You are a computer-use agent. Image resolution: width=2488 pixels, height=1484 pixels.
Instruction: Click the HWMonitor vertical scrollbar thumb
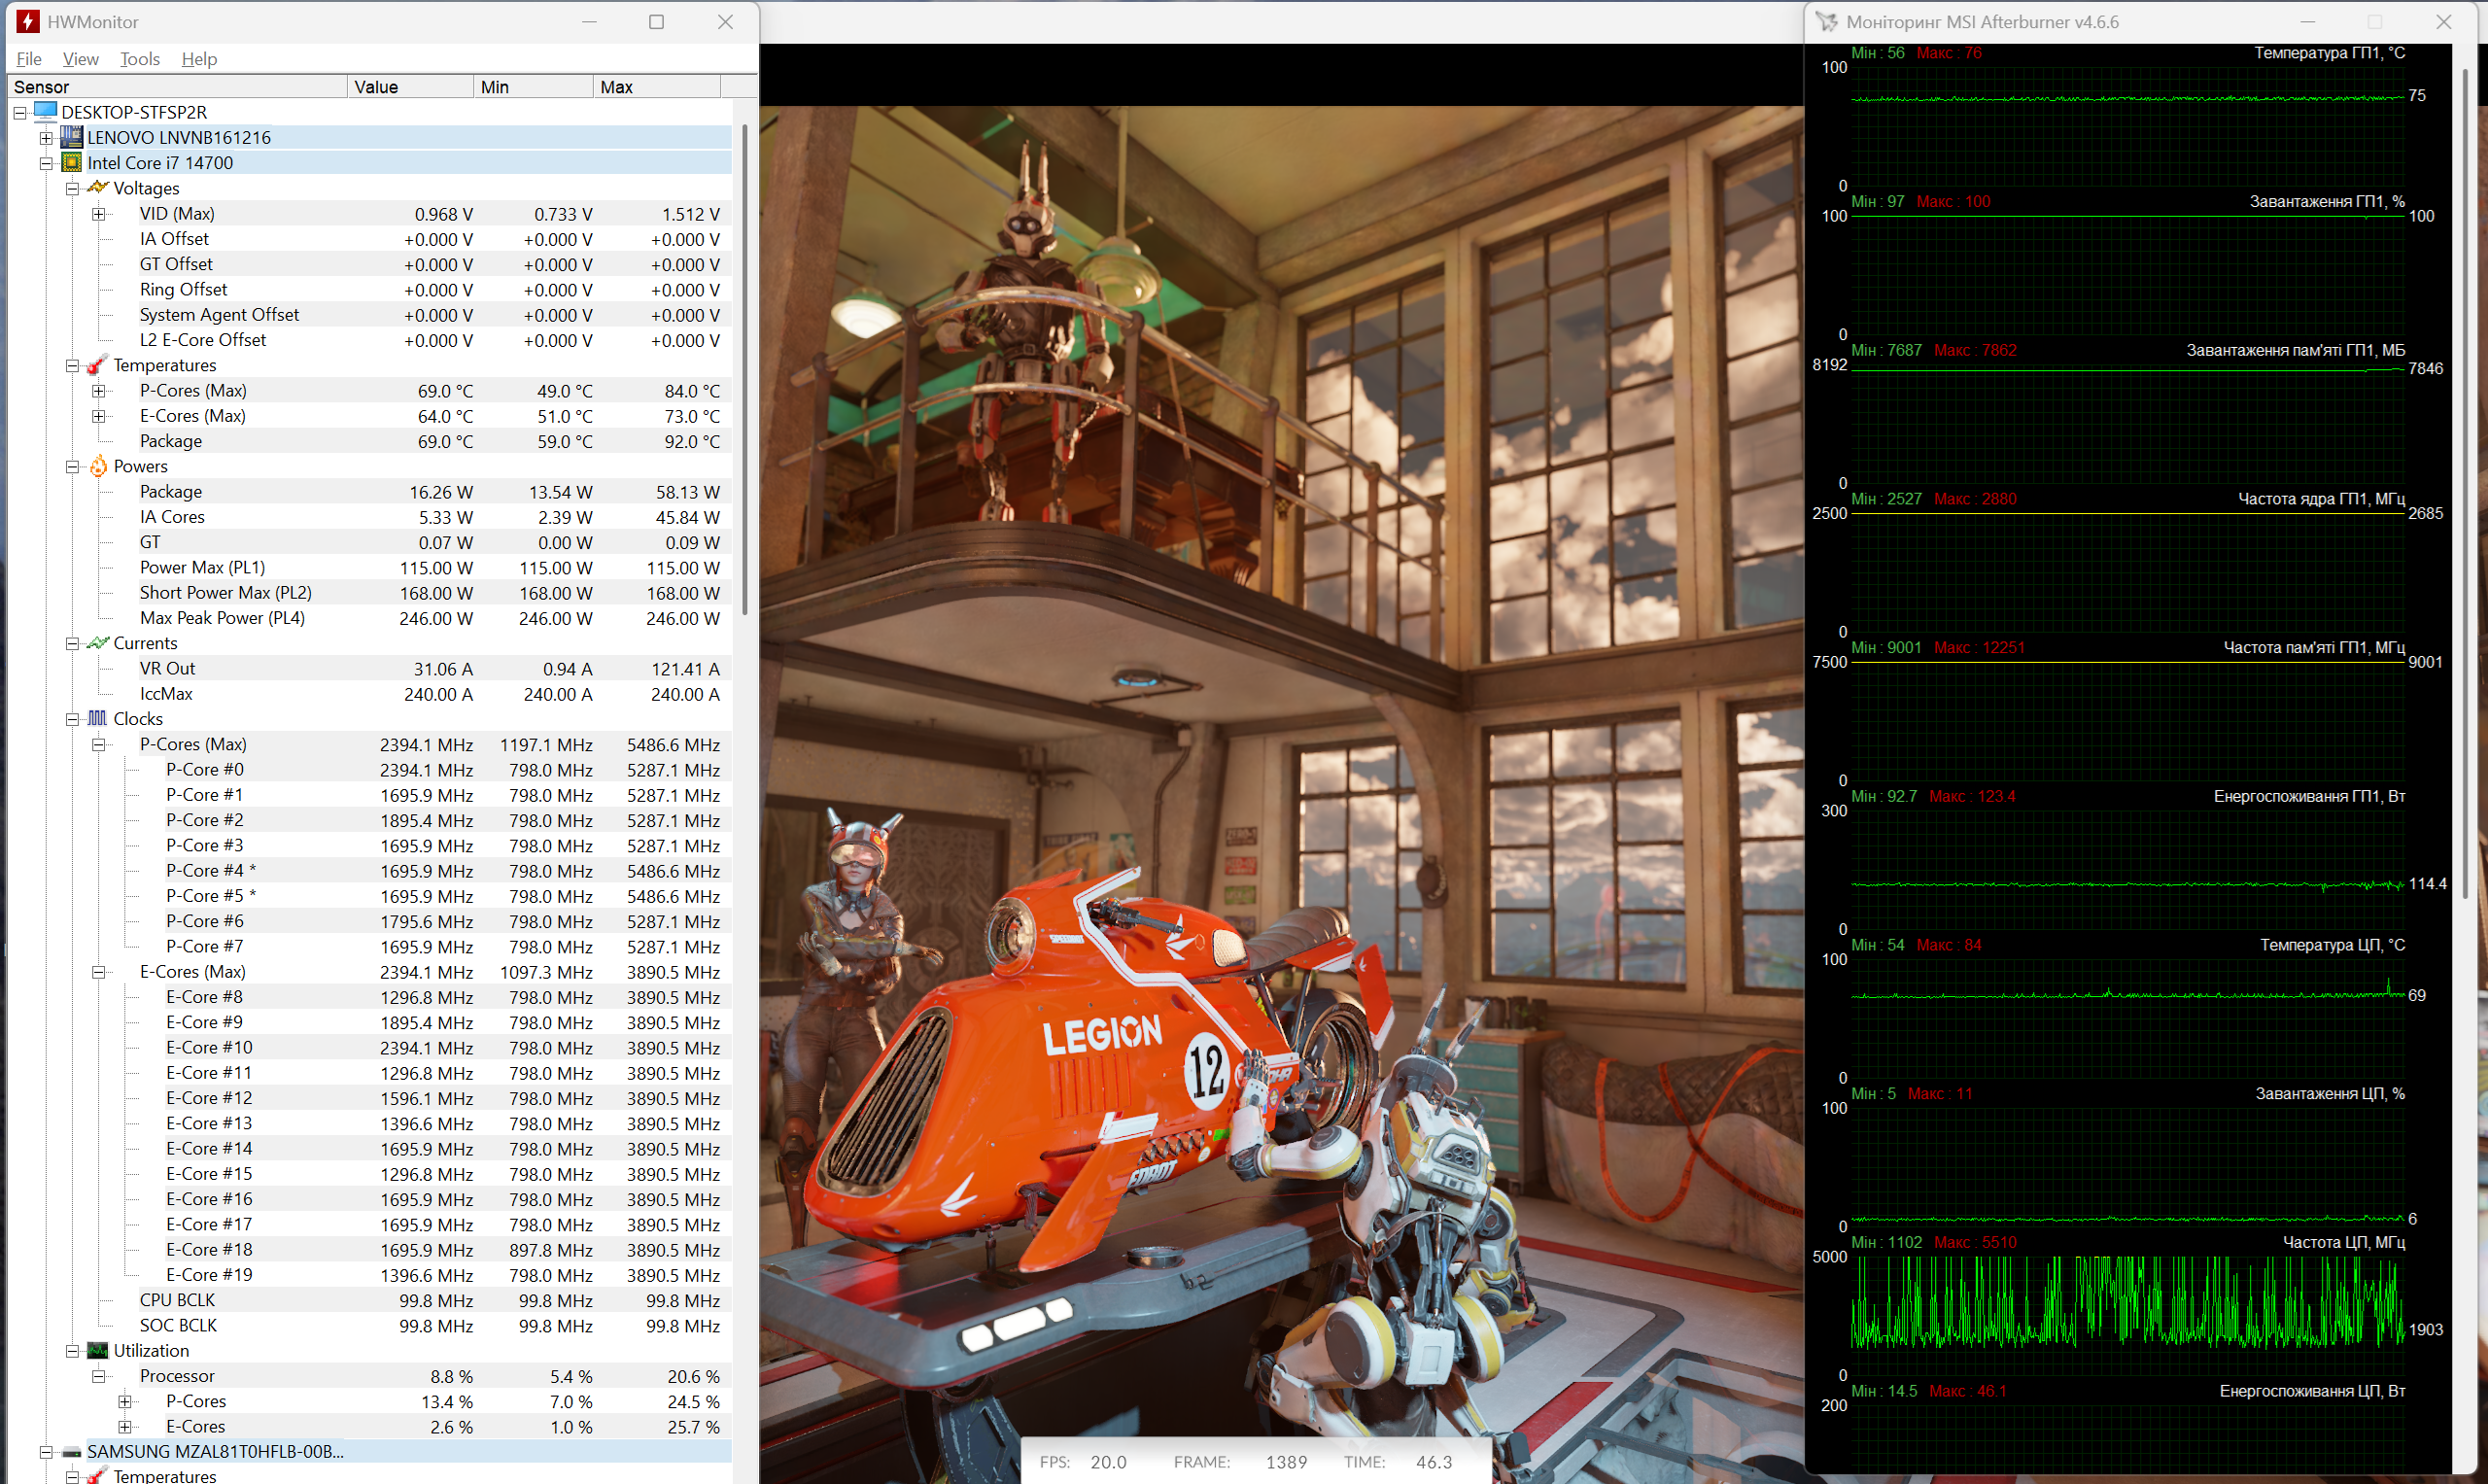[x=744, y=370]
